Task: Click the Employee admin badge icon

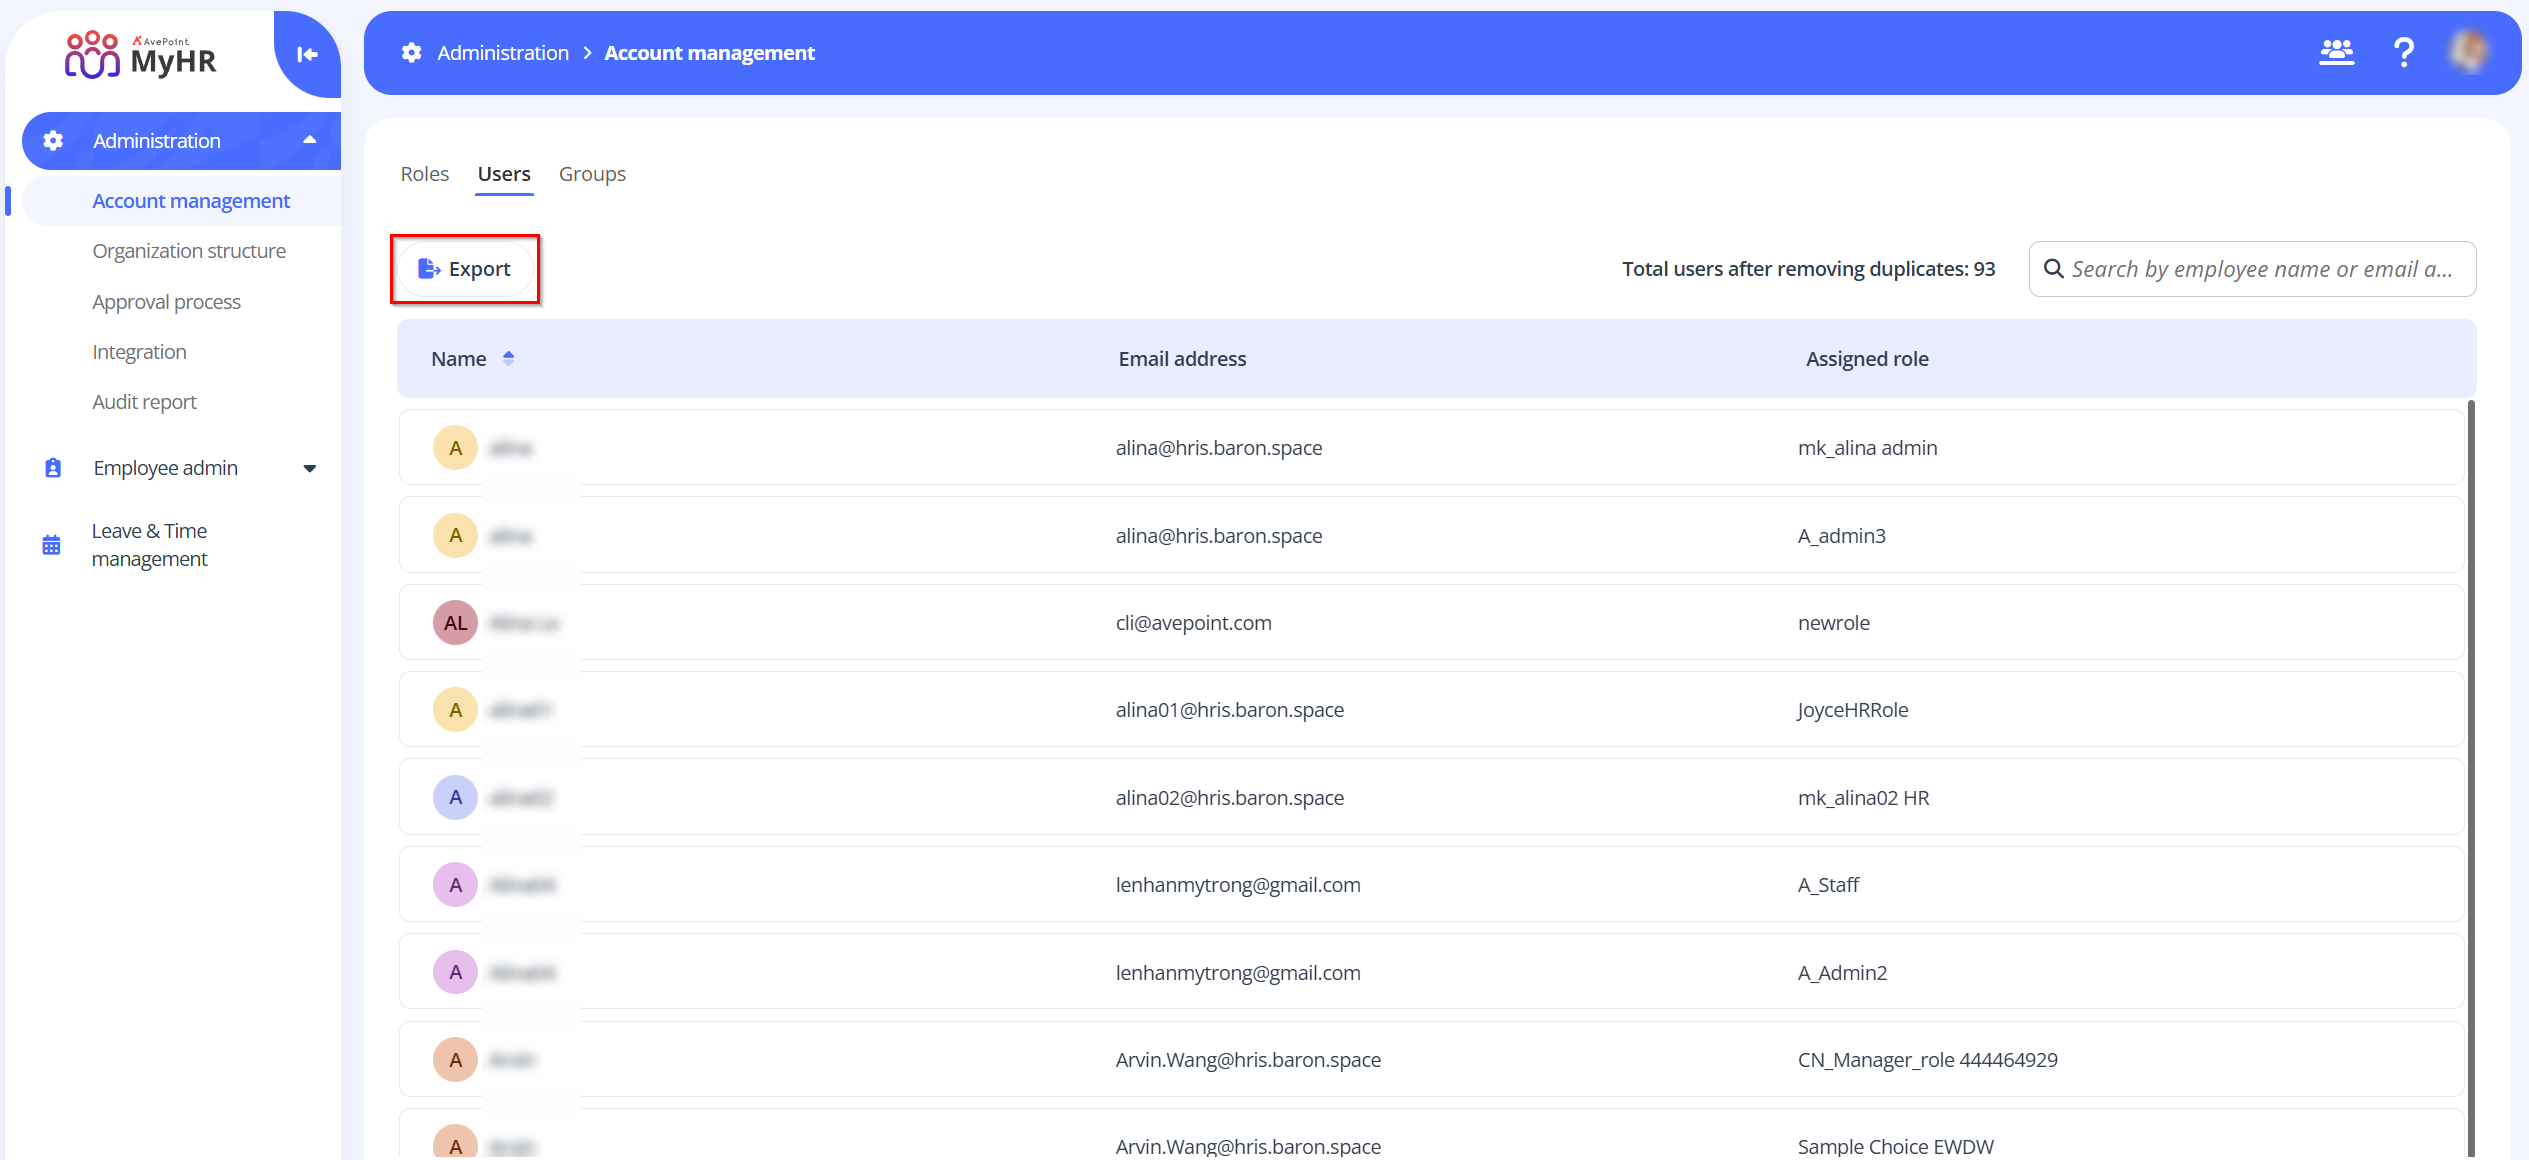Action: coord(53,468)
